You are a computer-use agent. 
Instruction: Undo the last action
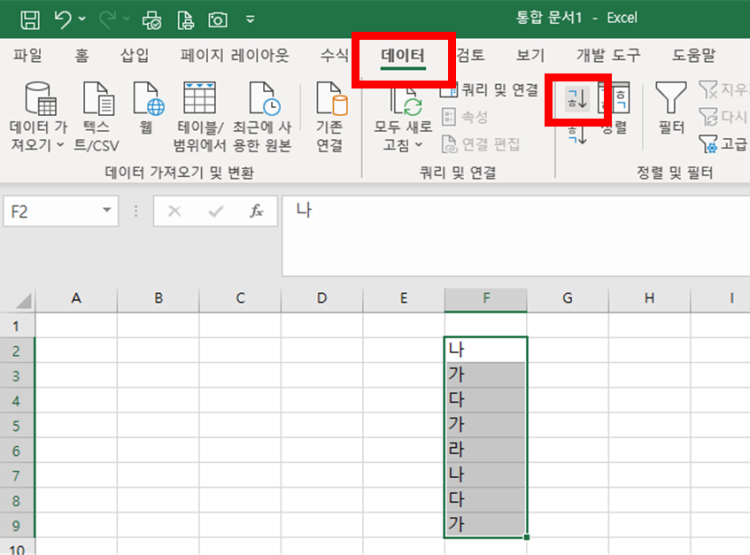63,20
